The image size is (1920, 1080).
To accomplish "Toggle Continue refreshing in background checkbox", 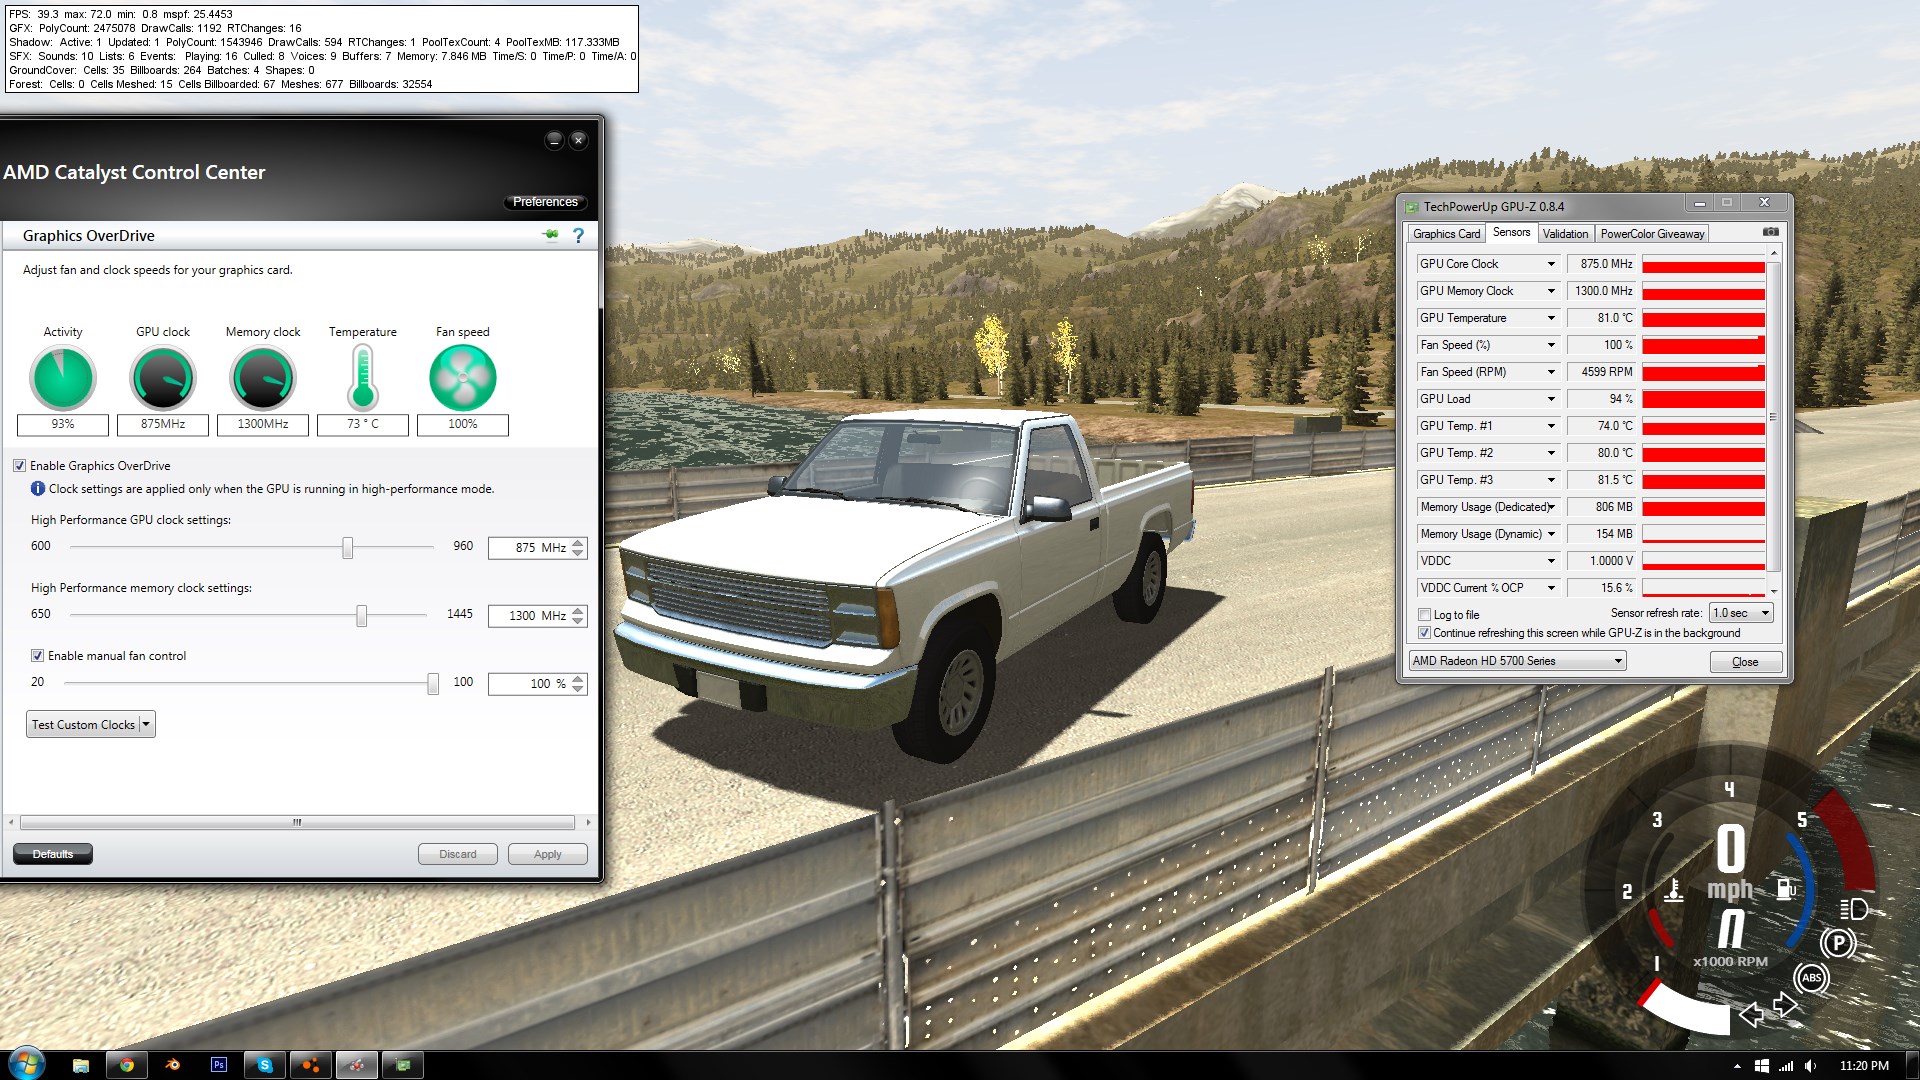I will pyautogui.click(x=1425, y=633).
